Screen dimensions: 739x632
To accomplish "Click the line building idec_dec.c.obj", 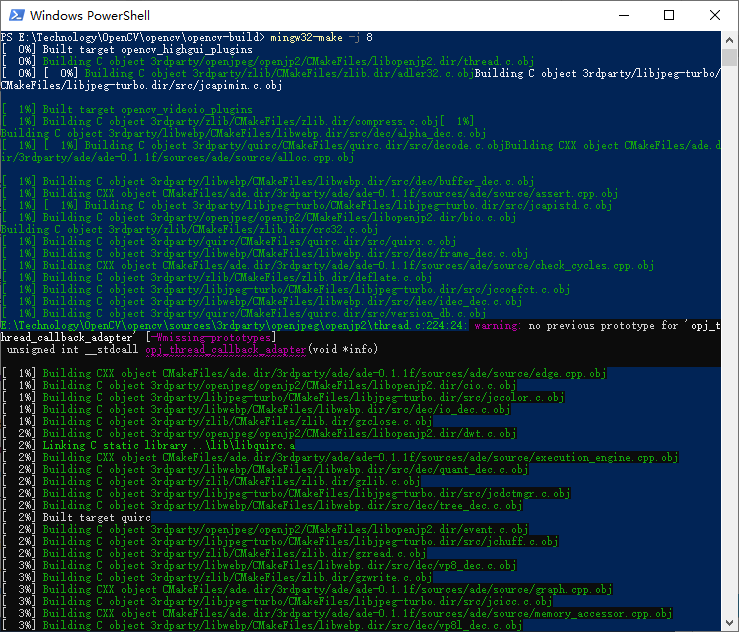I will pos(262,302).
